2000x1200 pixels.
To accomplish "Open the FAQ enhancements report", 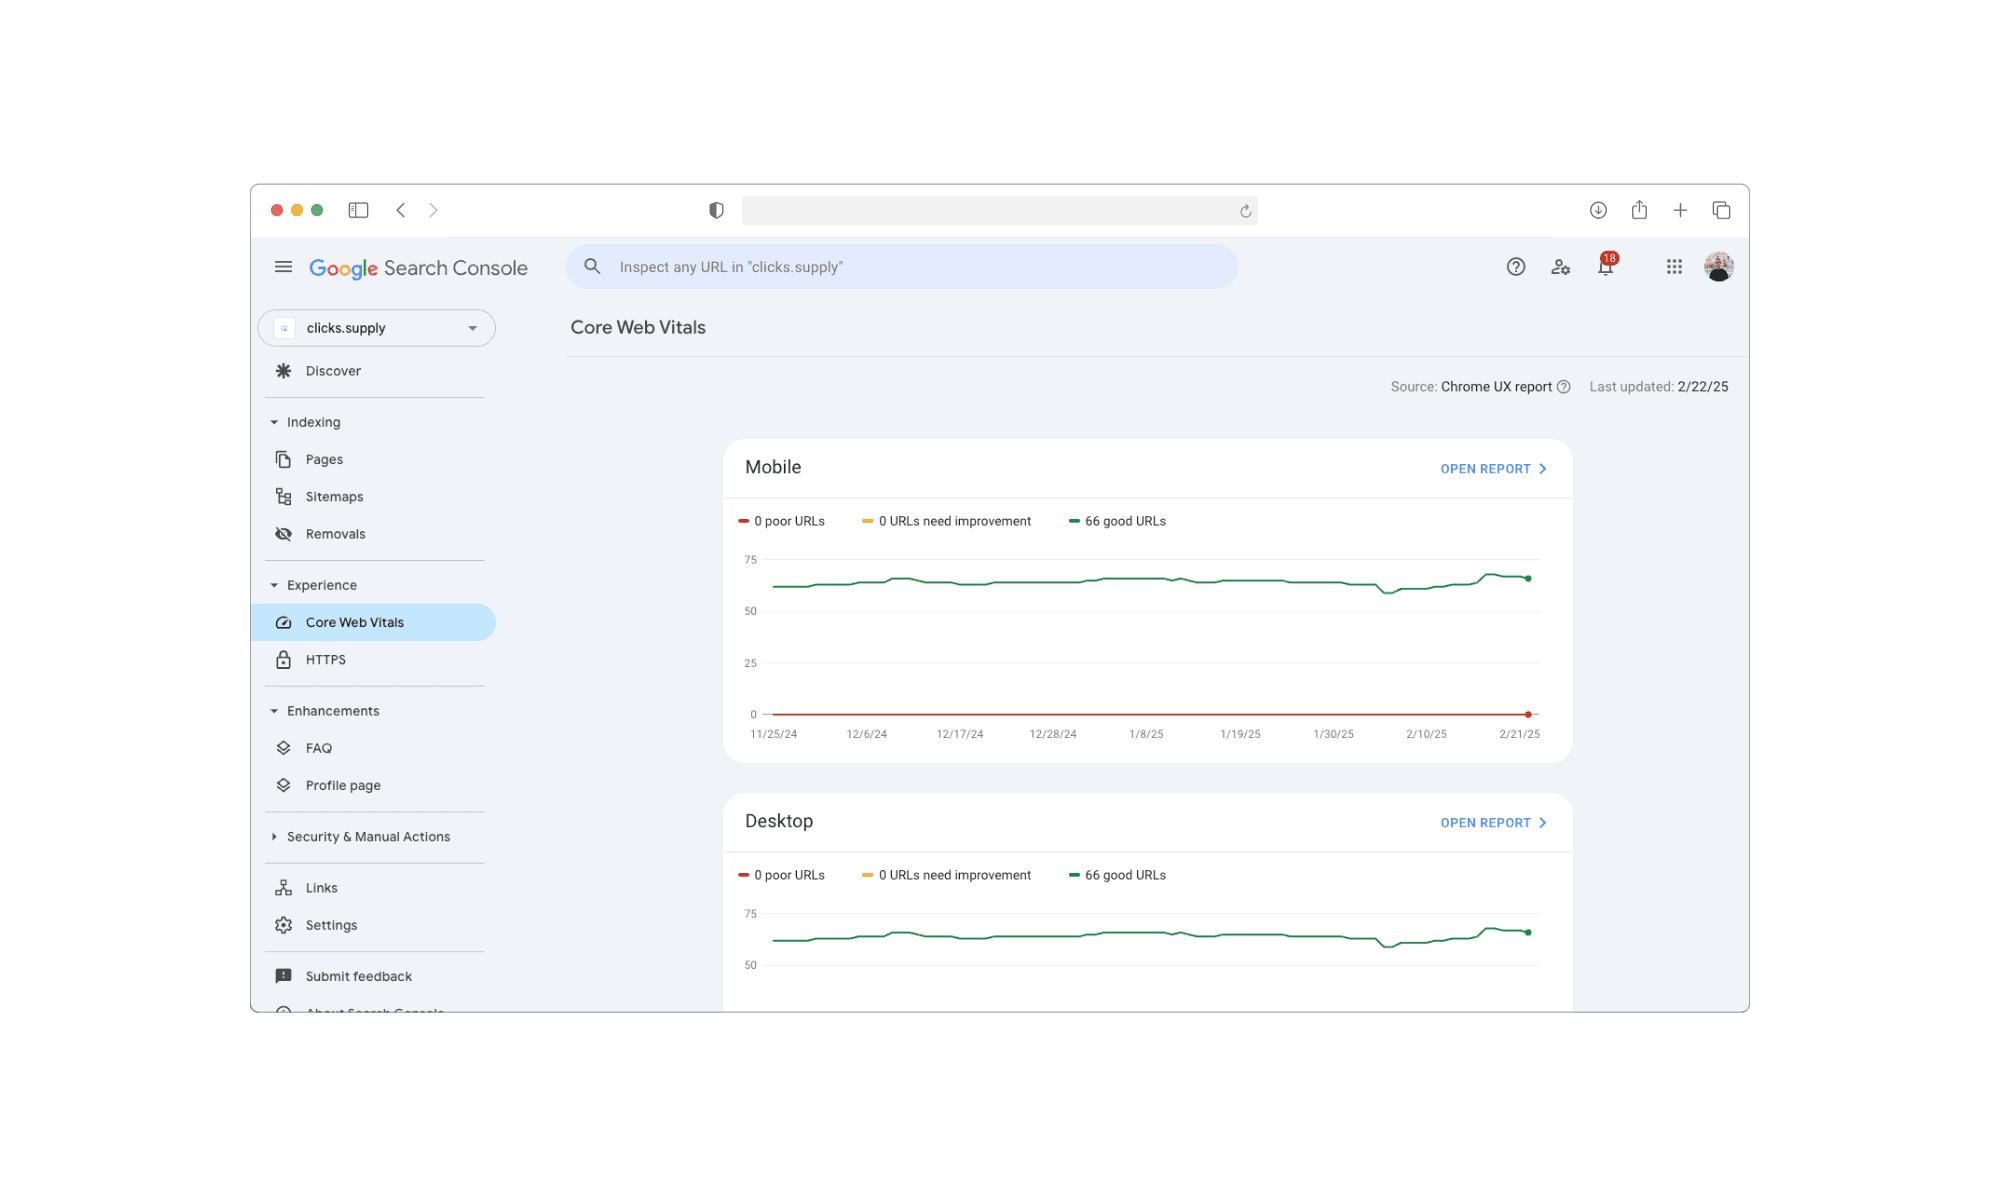I will [x=318, y=748].
